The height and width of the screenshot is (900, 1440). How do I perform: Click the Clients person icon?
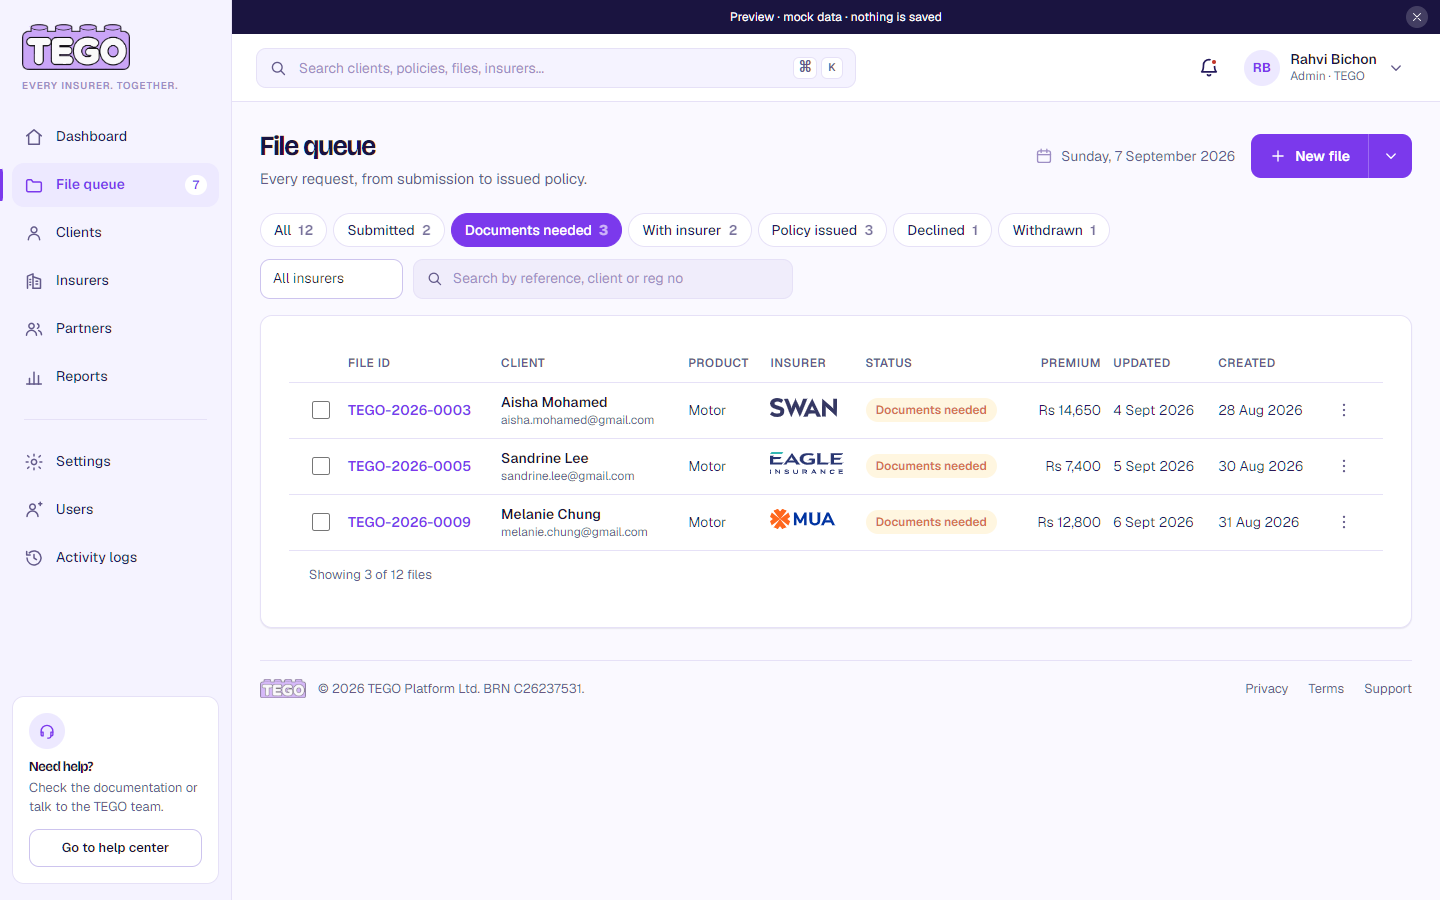[x=34, y=233]
